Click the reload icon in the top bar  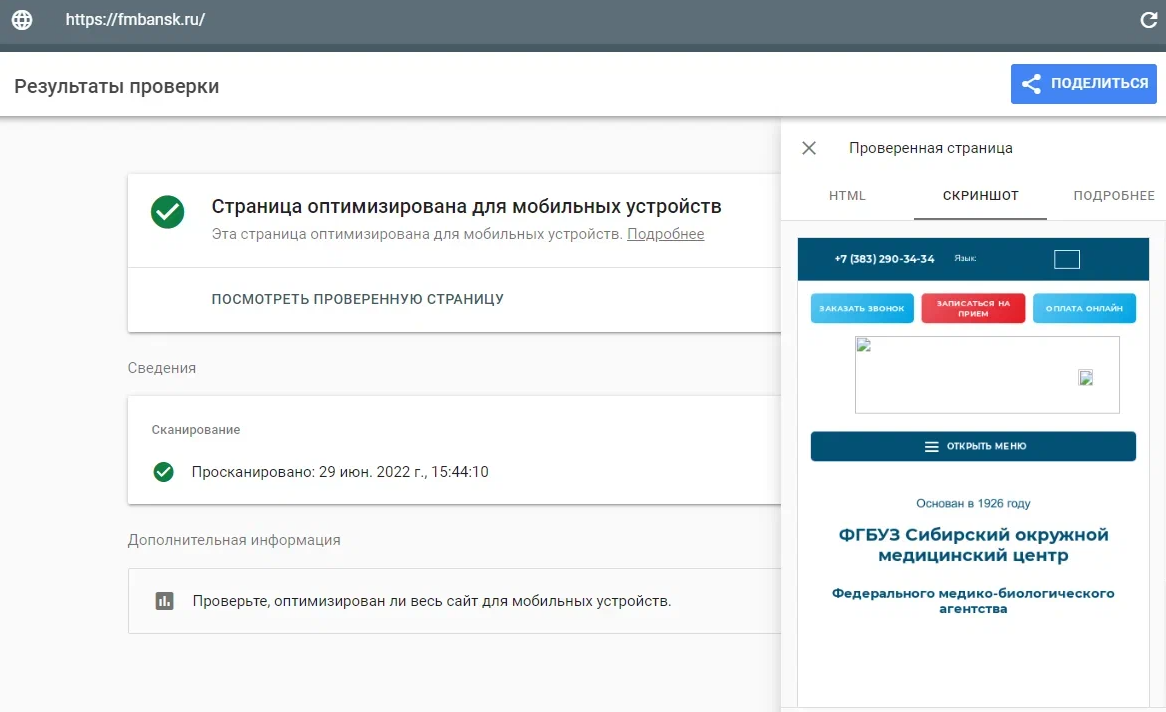(1148, 20)
